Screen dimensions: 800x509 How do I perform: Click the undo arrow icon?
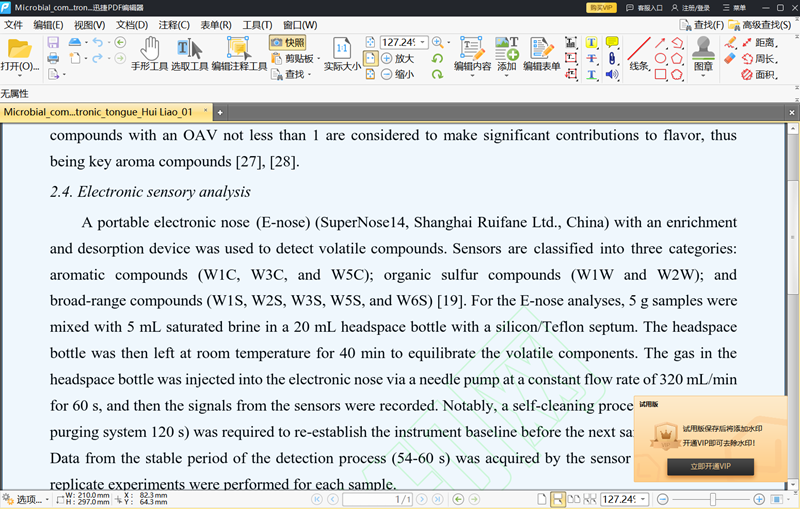click(x=97, y=42)
